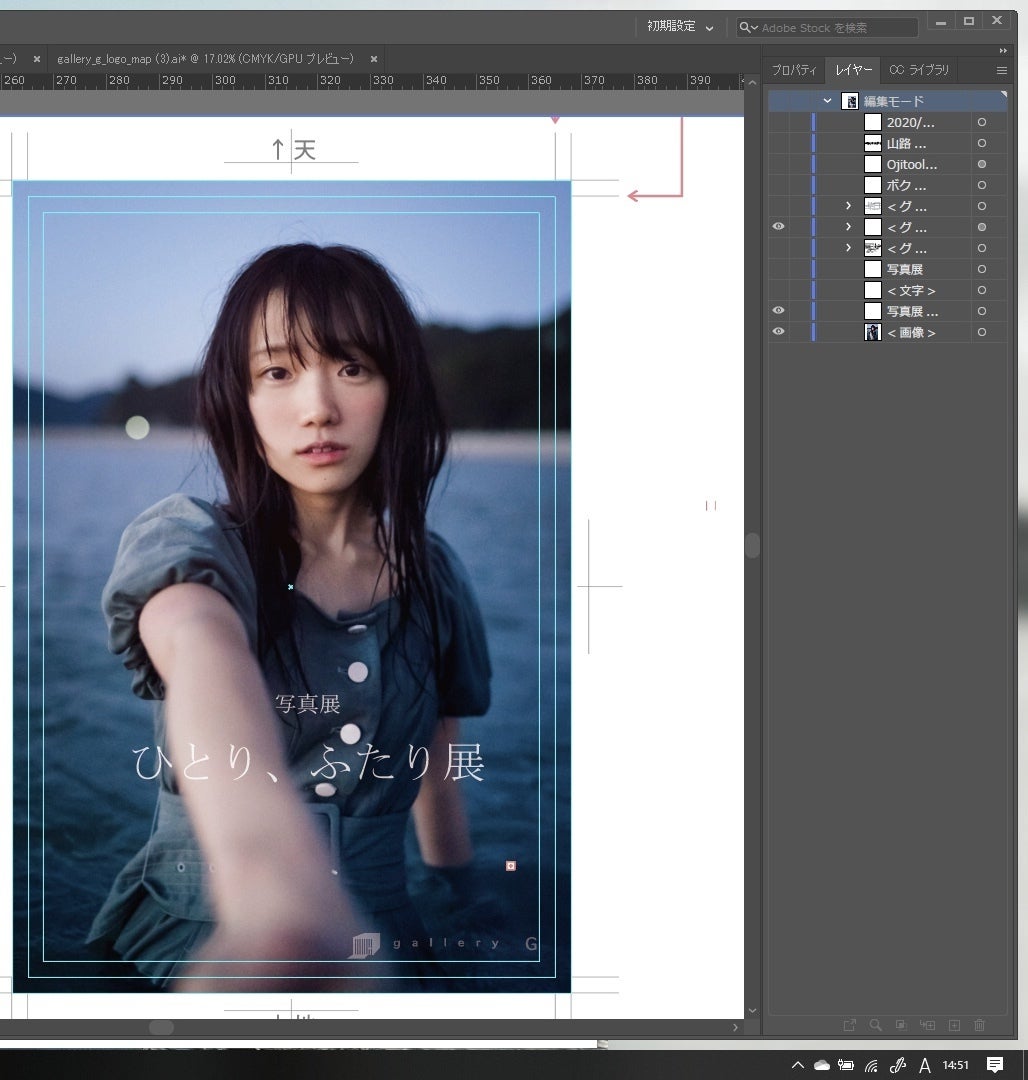Collapse panels with the double-arrow icon
The height and width of the screenshot is (1080, 1028).
tap(1003, 50)
